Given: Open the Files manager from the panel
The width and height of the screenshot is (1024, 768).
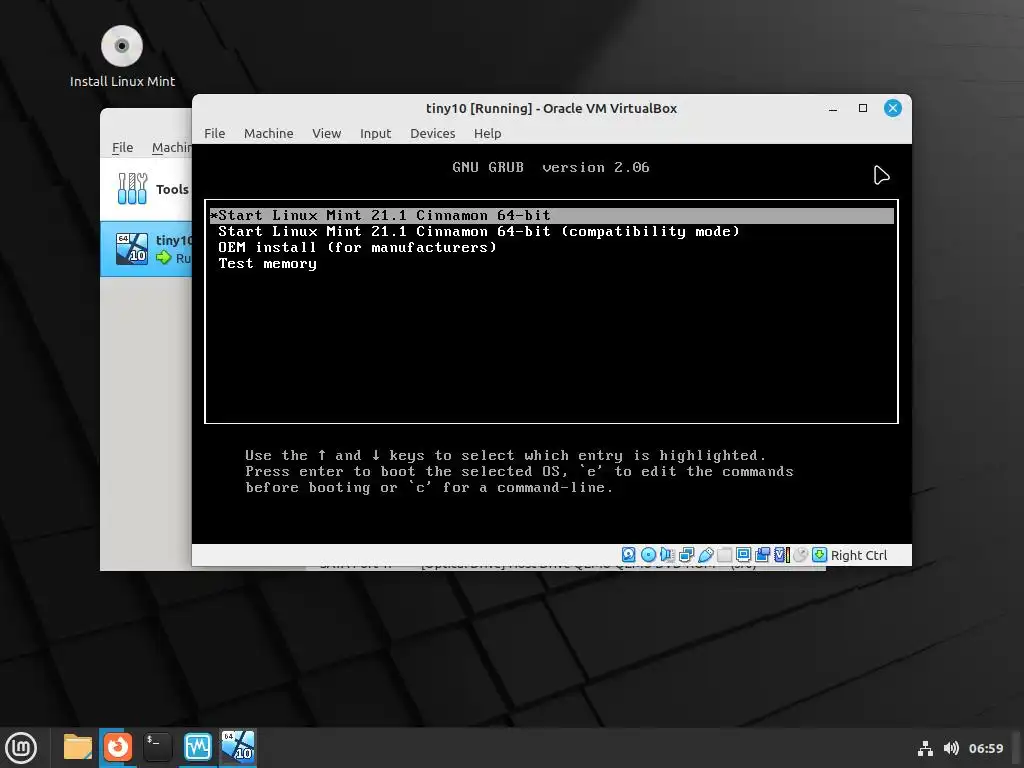Looking at the screenshot, I should (78, 747).
